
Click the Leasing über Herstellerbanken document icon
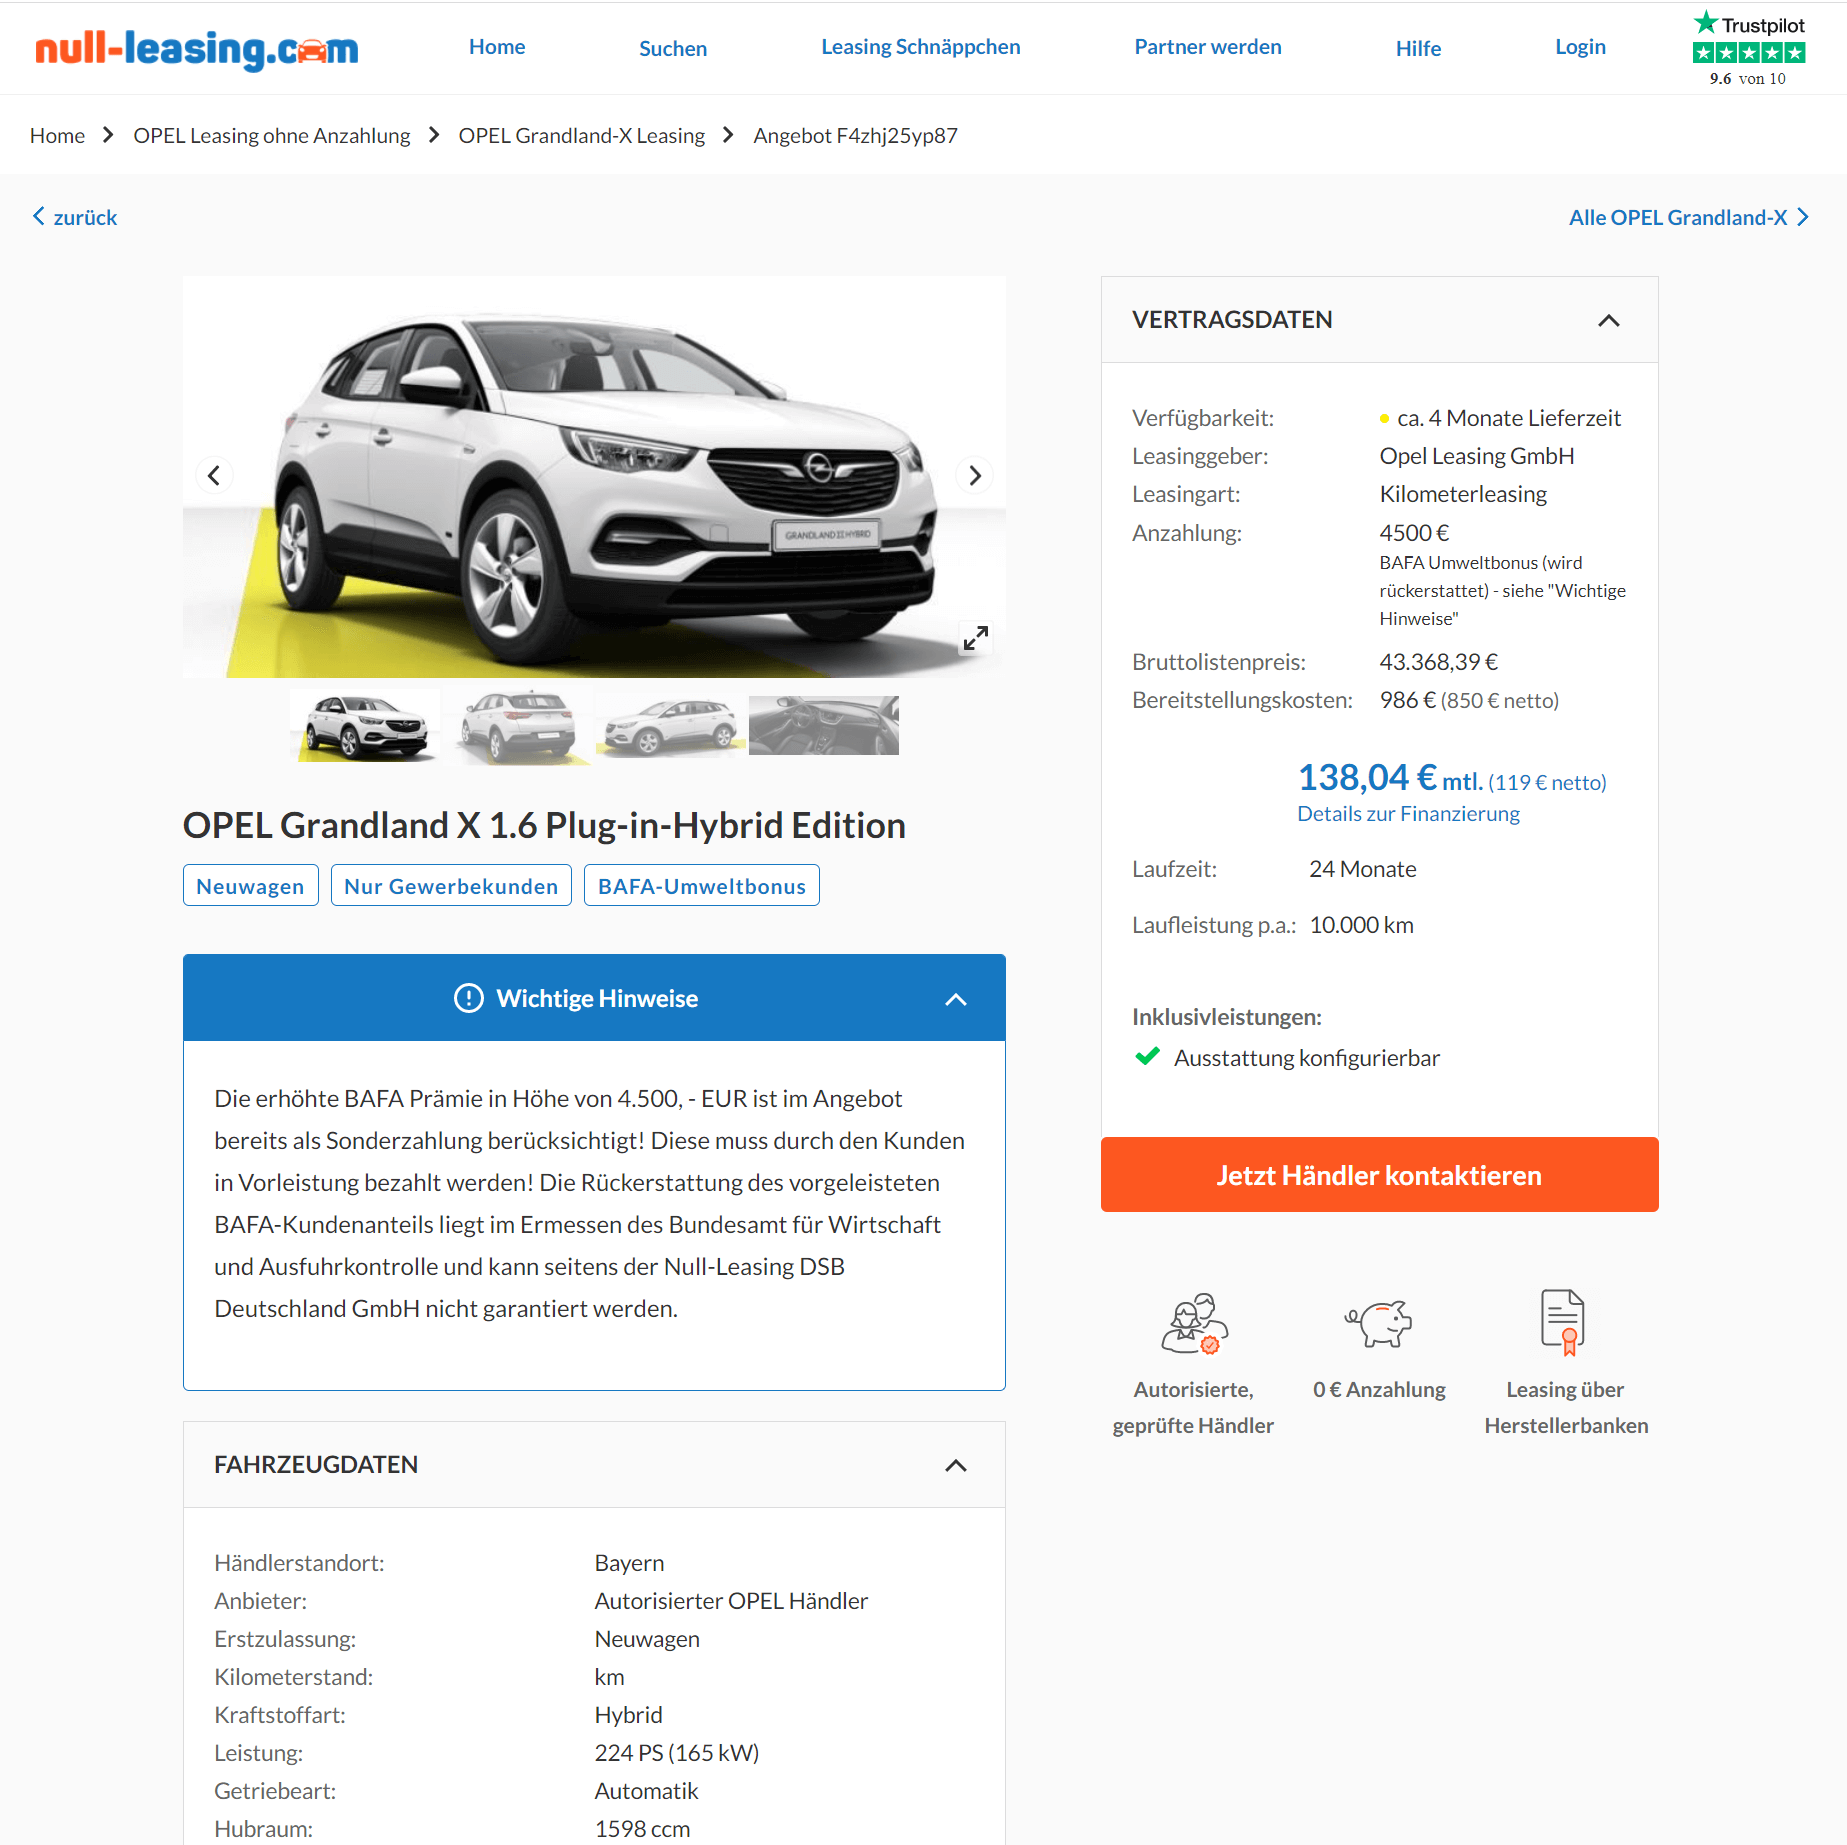(1564, 1322)
